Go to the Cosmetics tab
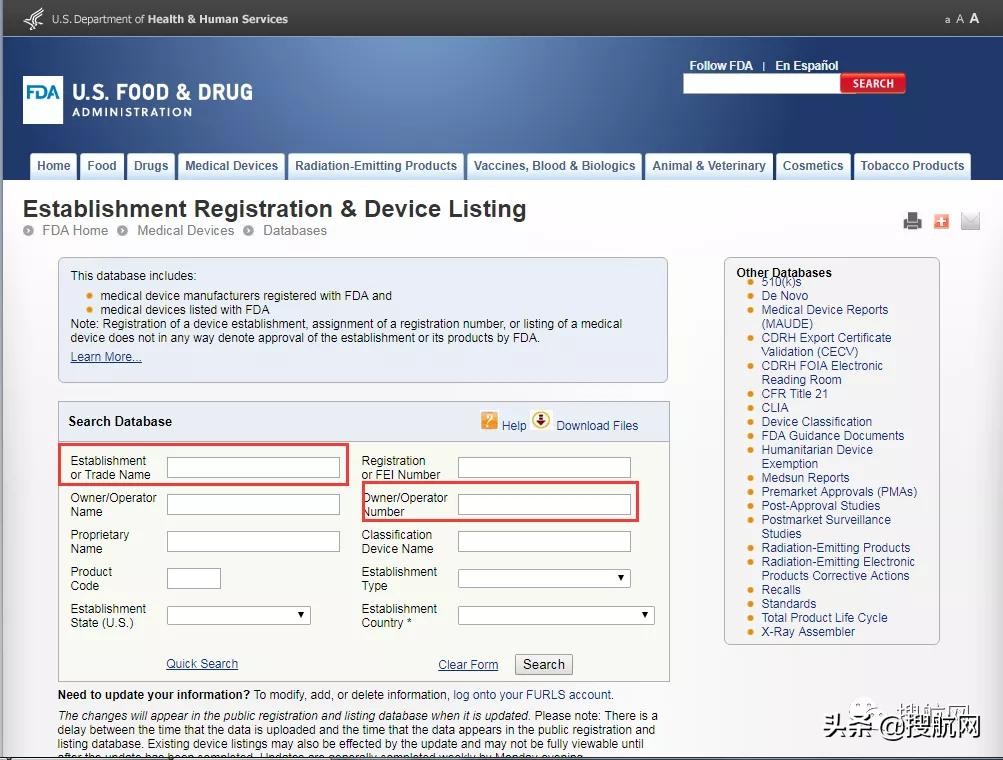The height and width of the screenshot is (760, 1003). click(x=812, y=166)
